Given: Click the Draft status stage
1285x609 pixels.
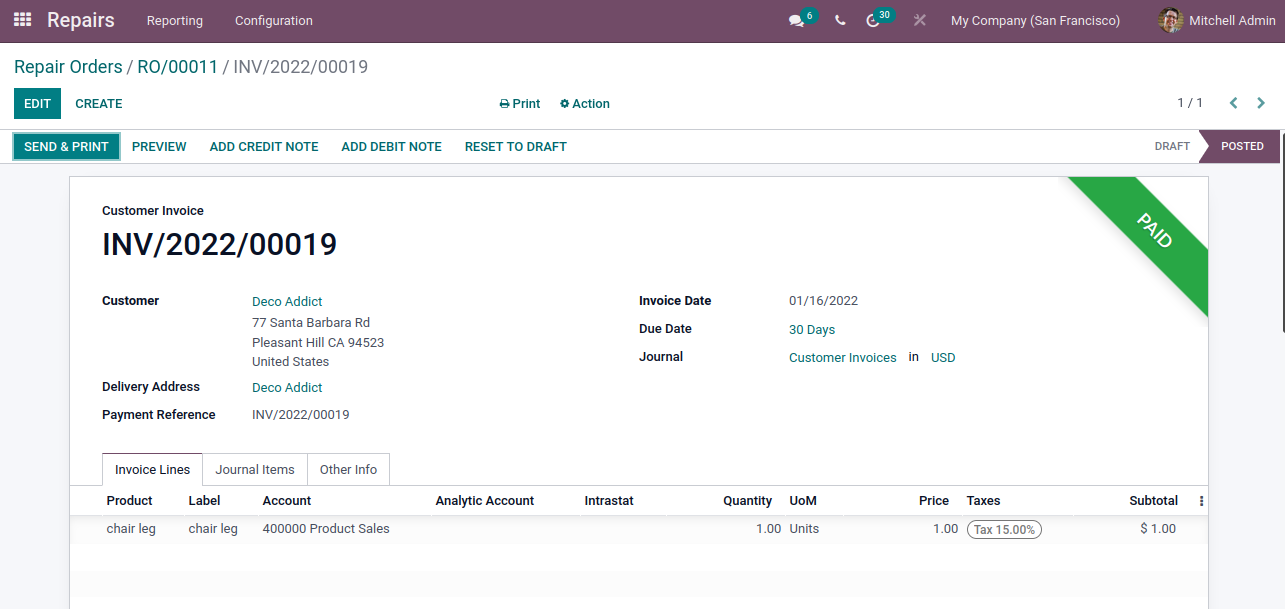Looking at the screenshot, I should coord(1172,146).
